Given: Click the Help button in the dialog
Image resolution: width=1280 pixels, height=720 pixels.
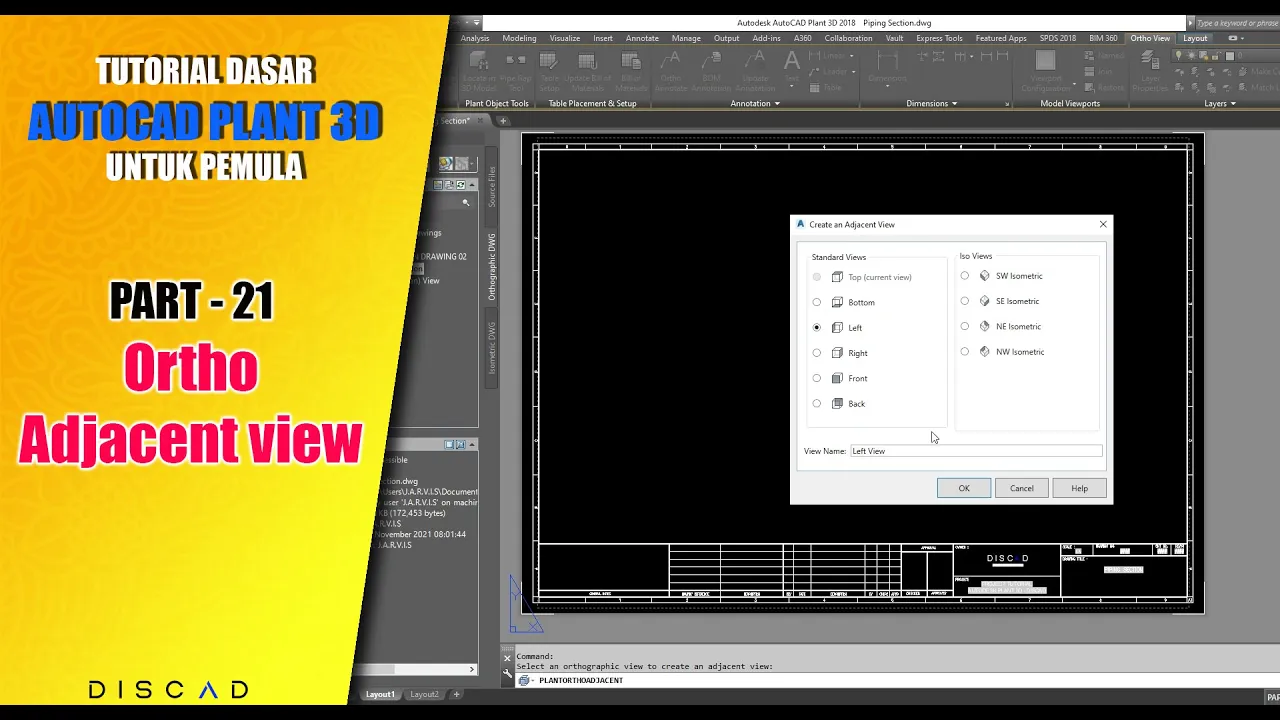Looking at the screenshot, I should [x=1079, y=488].
